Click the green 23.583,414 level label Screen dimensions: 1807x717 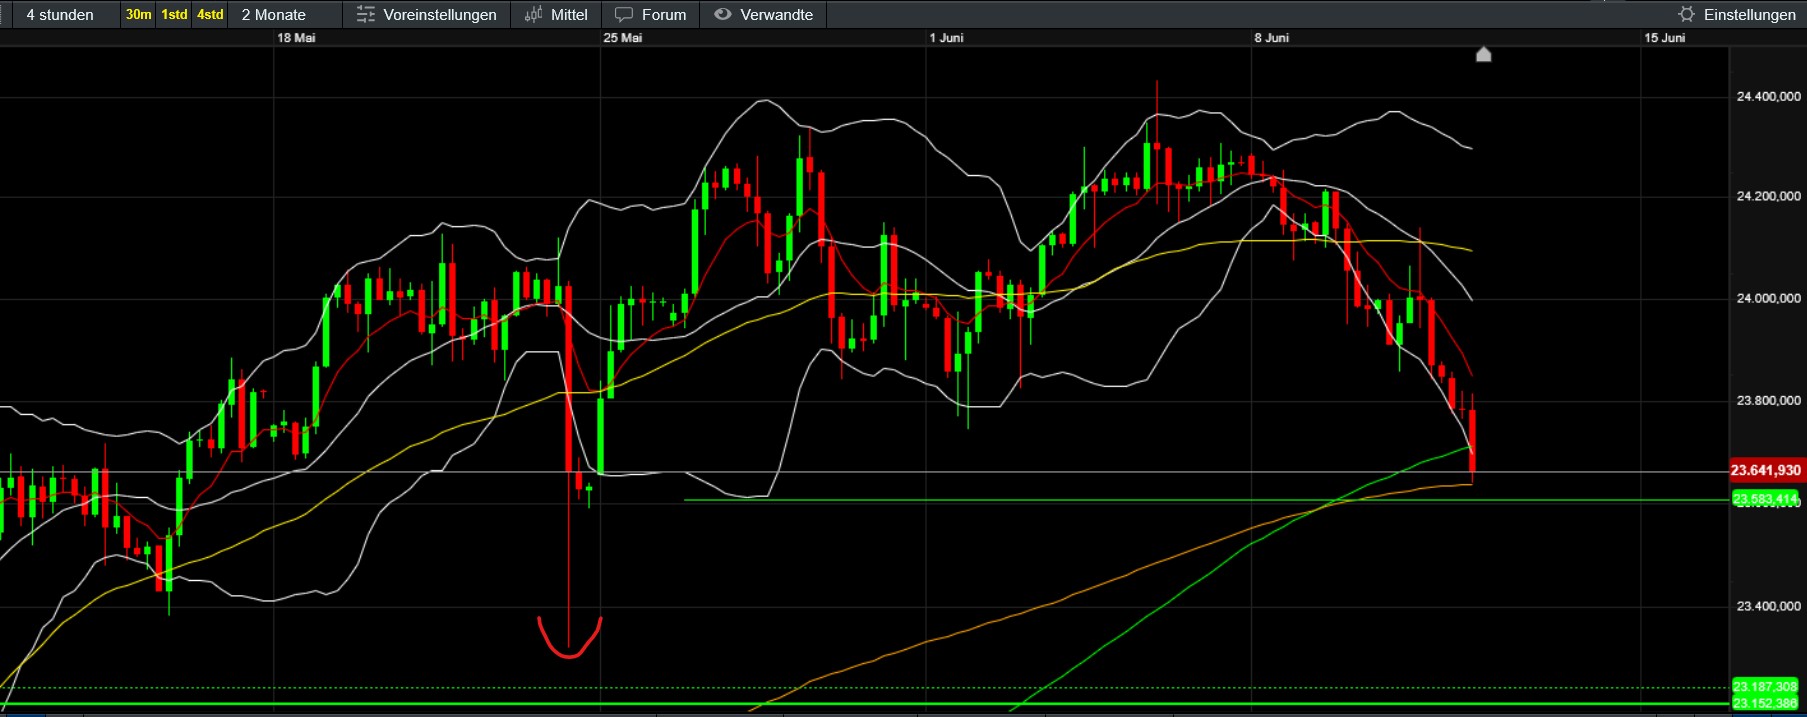coord(1766,499)
